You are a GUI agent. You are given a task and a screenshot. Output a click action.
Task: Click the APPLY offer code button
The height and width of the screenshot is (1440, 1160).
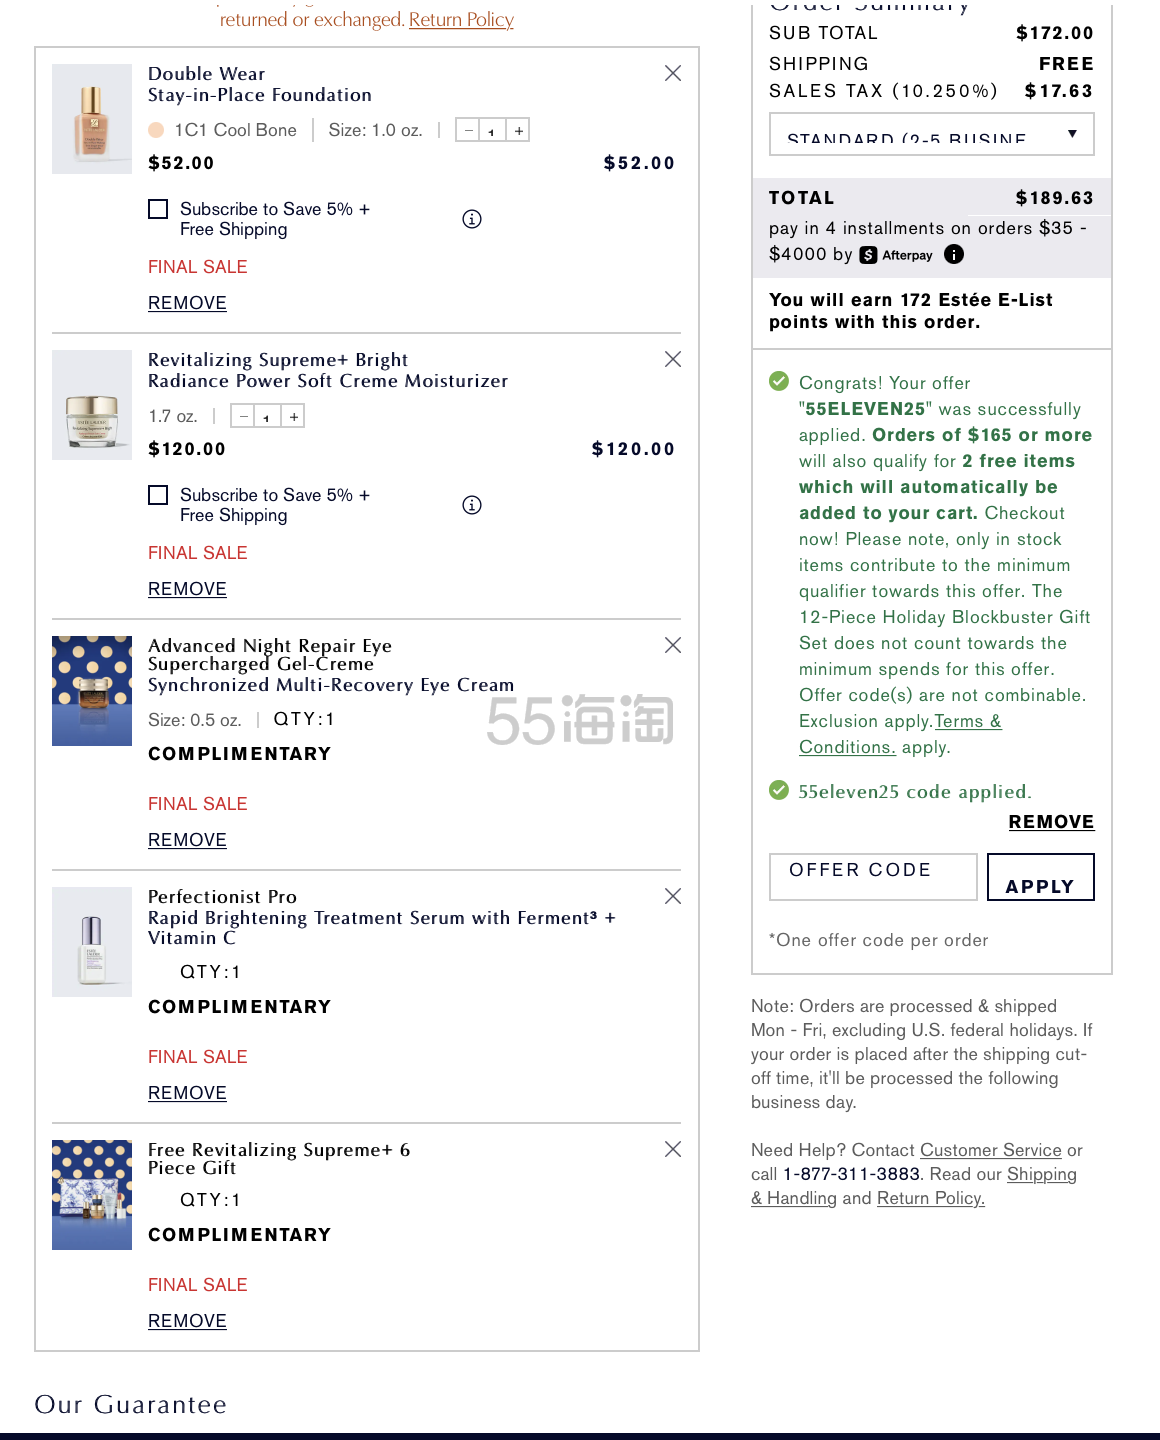pos(1040,877)
